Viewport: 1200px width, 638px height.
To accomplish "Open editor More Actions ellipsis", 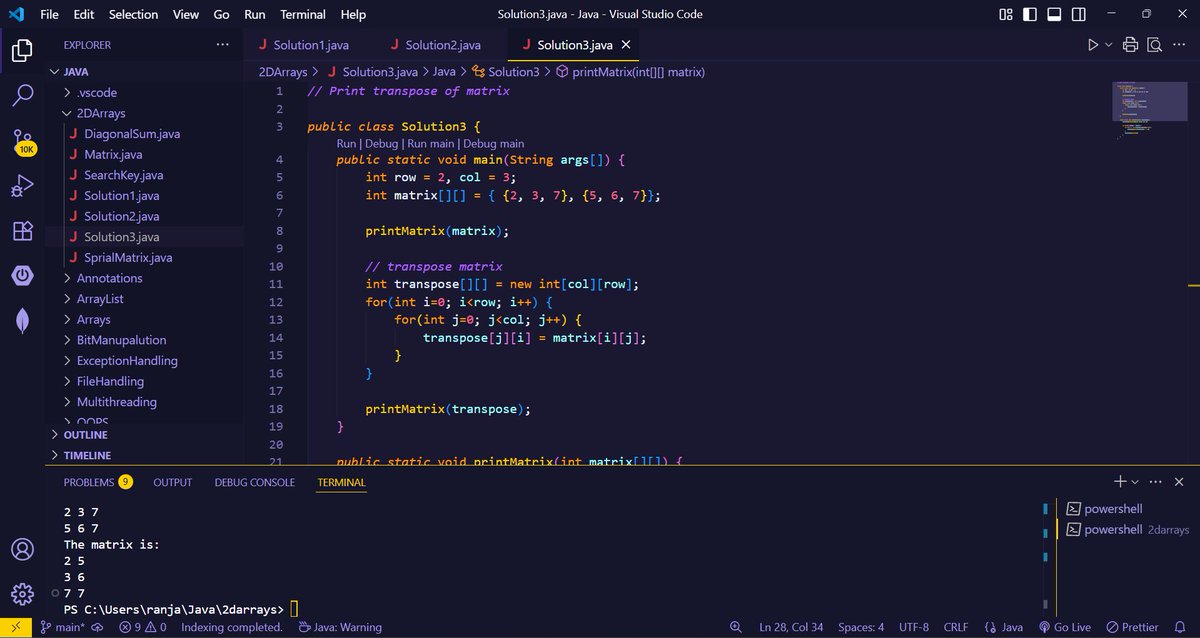I will (x=1177, y=45).
